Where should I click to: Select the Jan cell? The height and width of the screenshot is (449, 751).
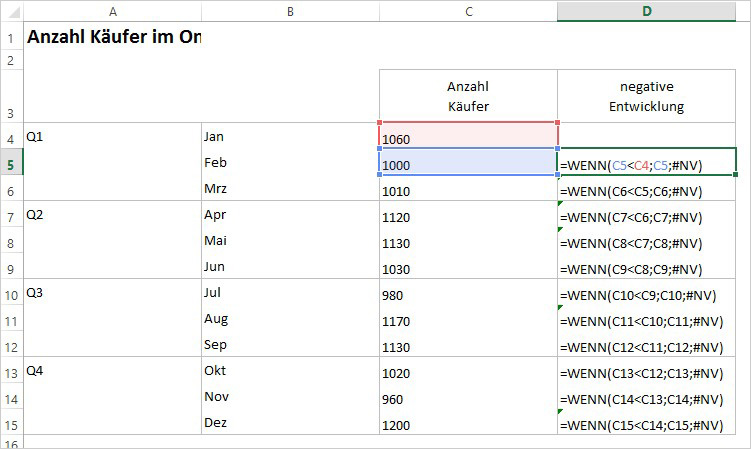coord(290,136)
